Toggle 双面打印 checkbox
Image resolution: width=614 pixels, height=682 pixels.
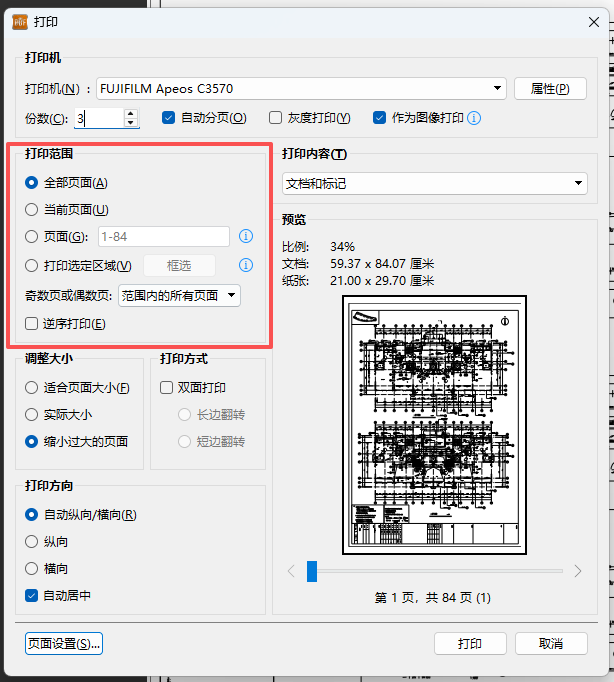click(168, 388)
